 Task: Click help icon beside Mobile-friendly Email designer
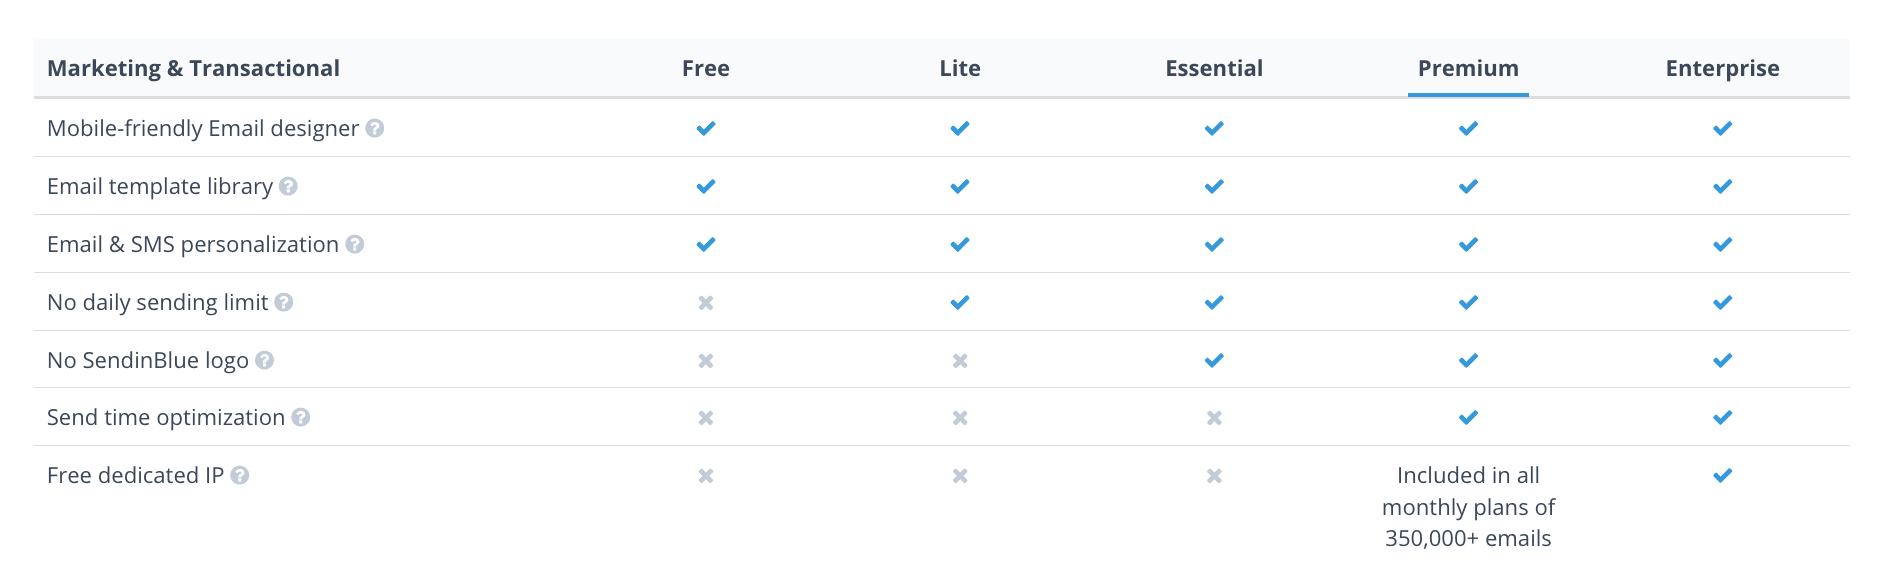pyautogui.click(x=375, y=128)
